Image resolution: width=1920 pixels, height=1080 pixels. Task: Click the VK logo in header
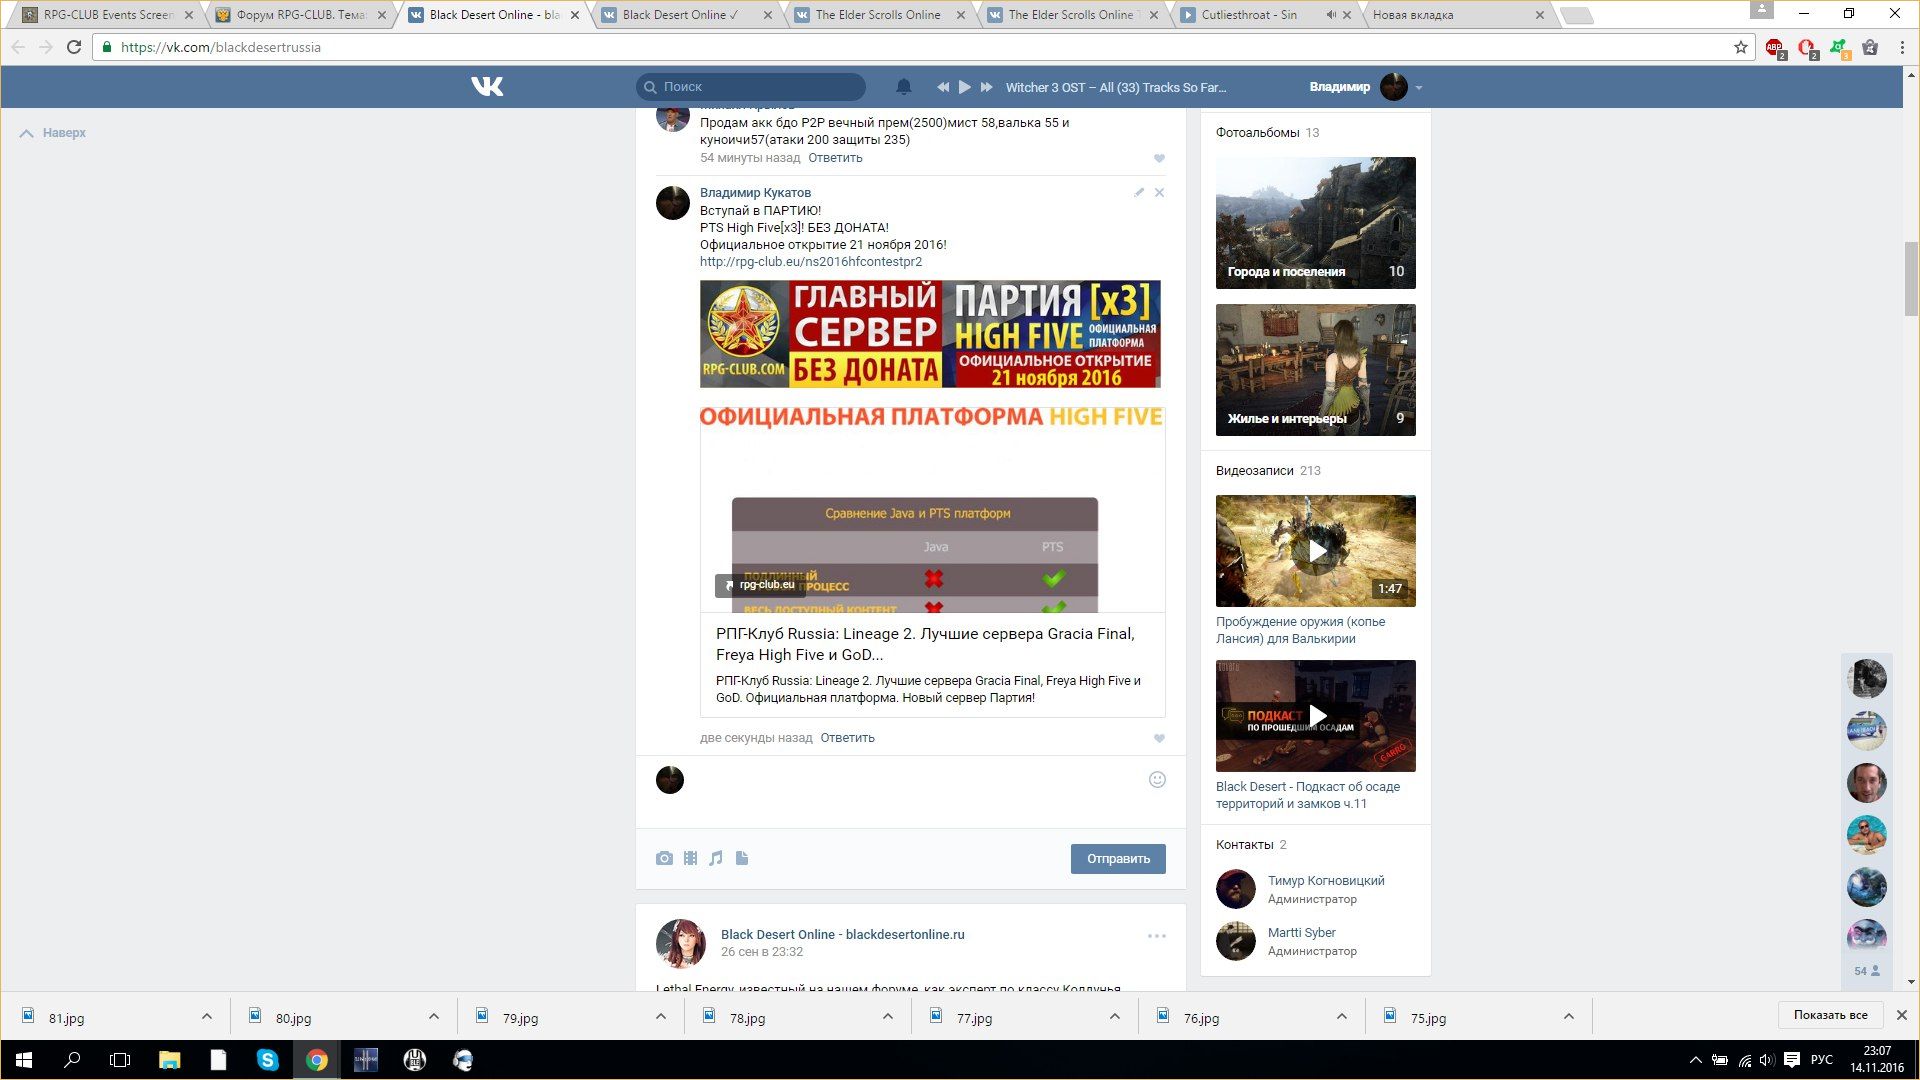coord(487,87)
